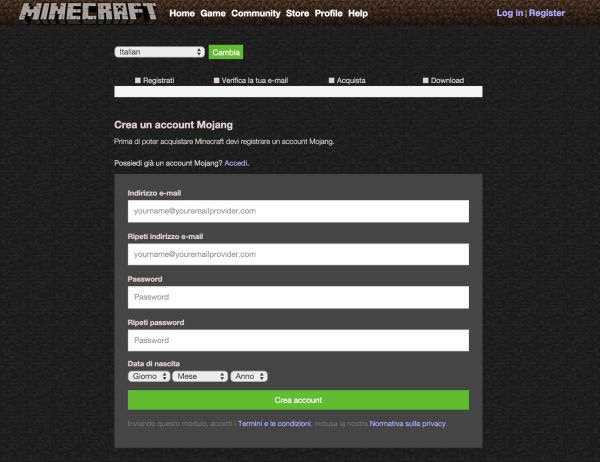Click the Minecraft logo
The image size is (600, 462).
[x=88, y=13]
